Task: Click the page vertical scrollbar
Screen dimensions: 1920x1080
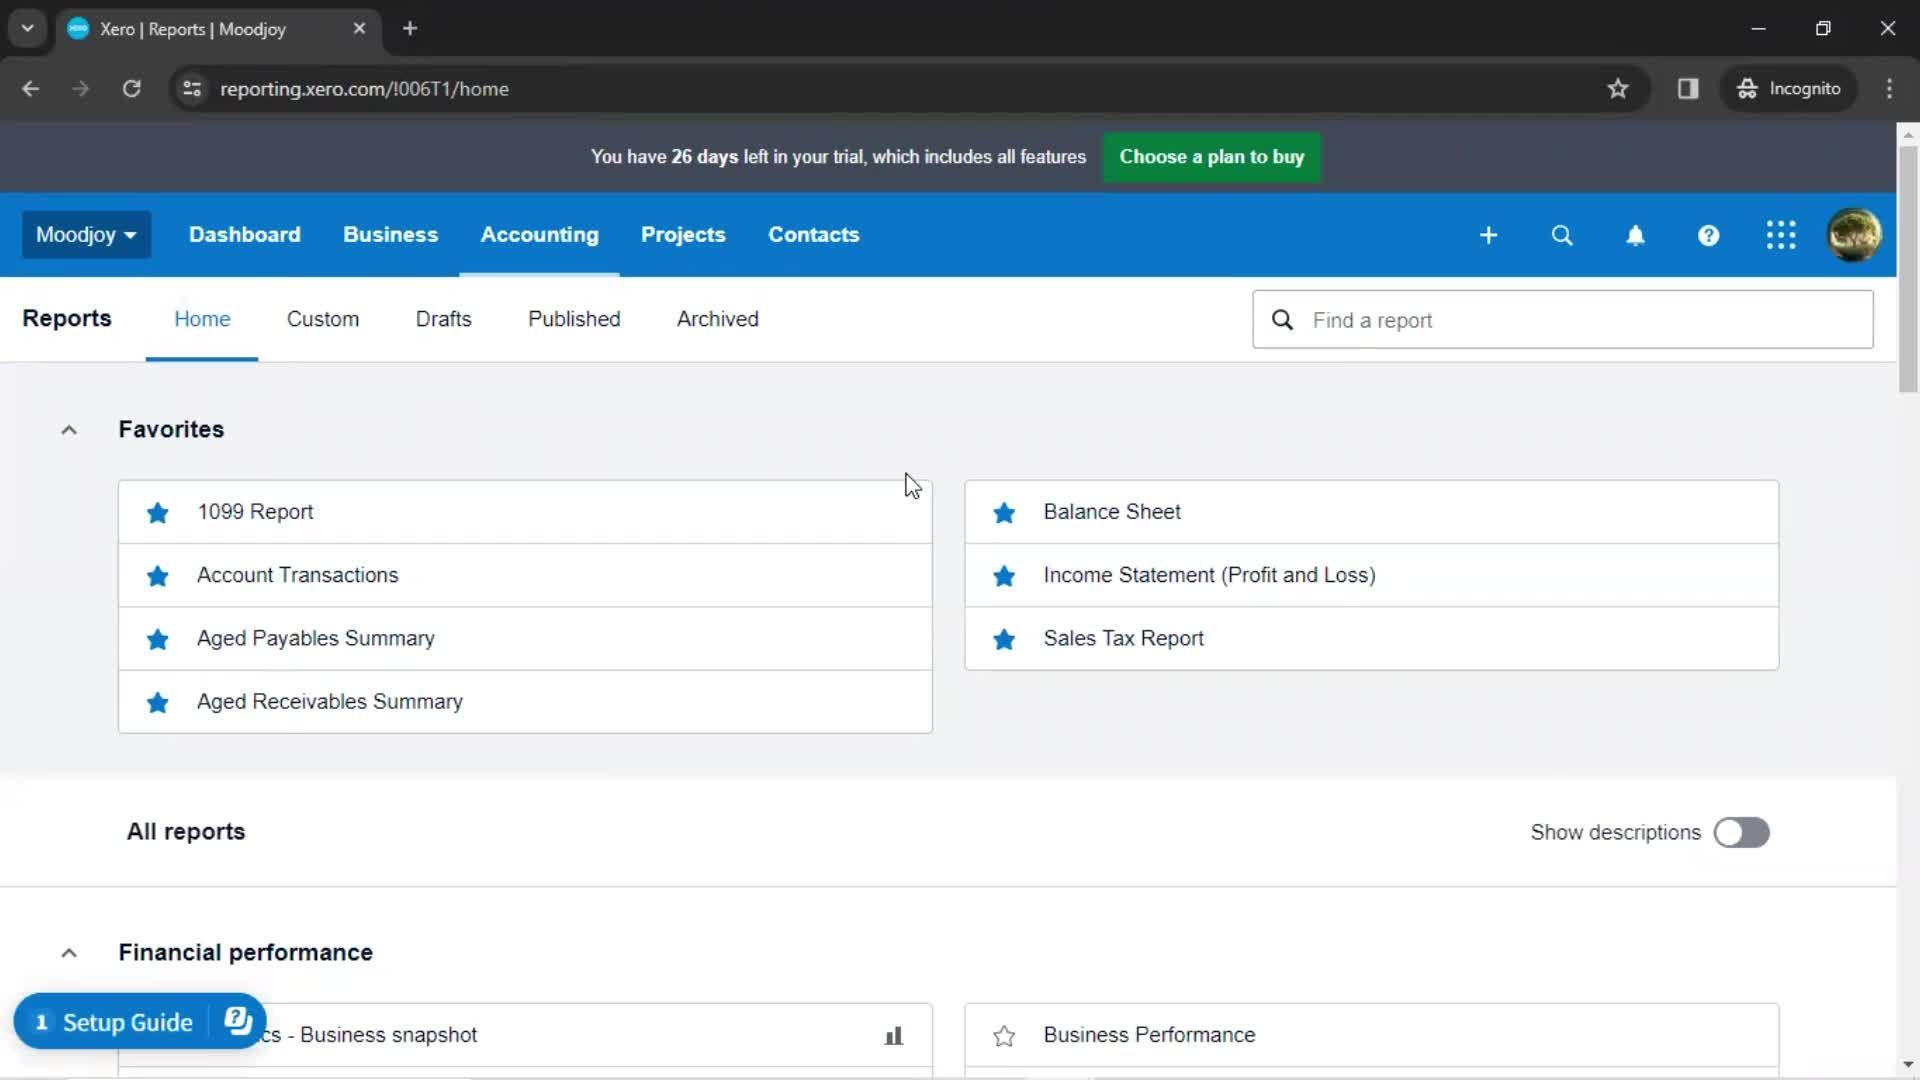Action: (x=1908, y=268)
